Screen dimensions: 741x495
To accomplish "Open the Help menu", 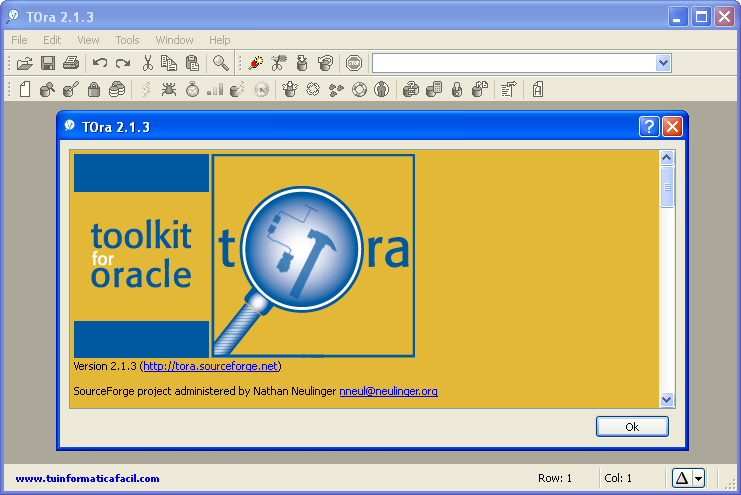I will click(220, 40).
